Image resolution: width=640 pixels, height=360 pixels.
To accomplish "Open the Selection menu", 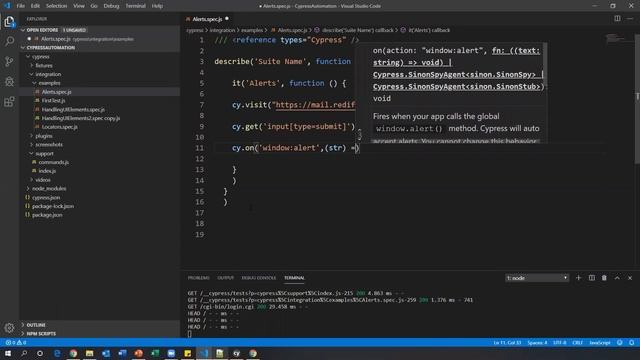I will tap(56, 6).
